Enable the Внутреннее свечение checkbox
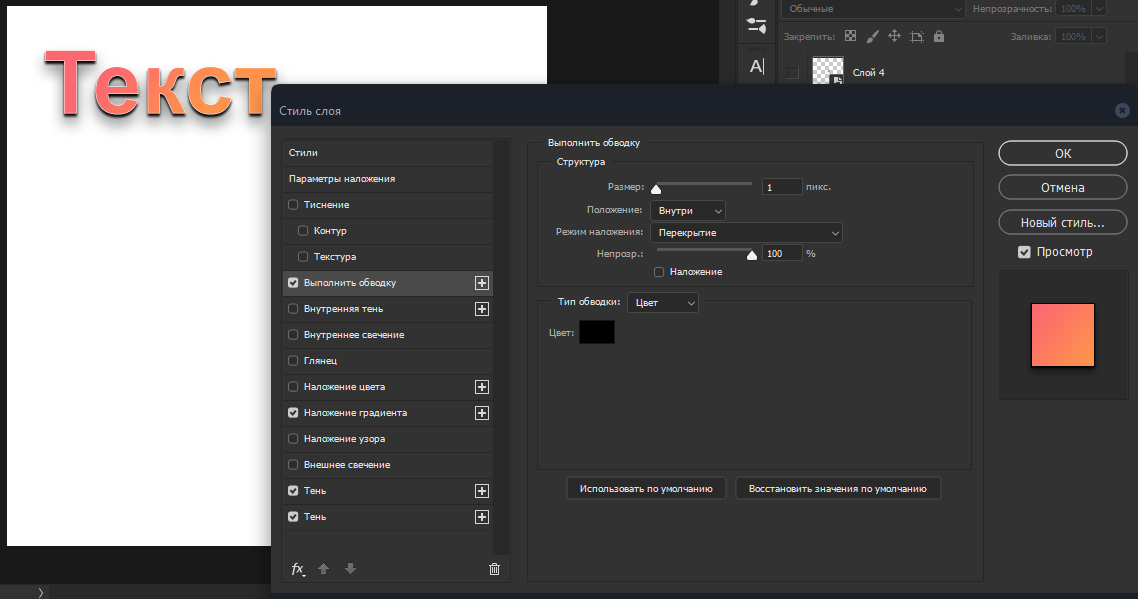 point(293,335)
